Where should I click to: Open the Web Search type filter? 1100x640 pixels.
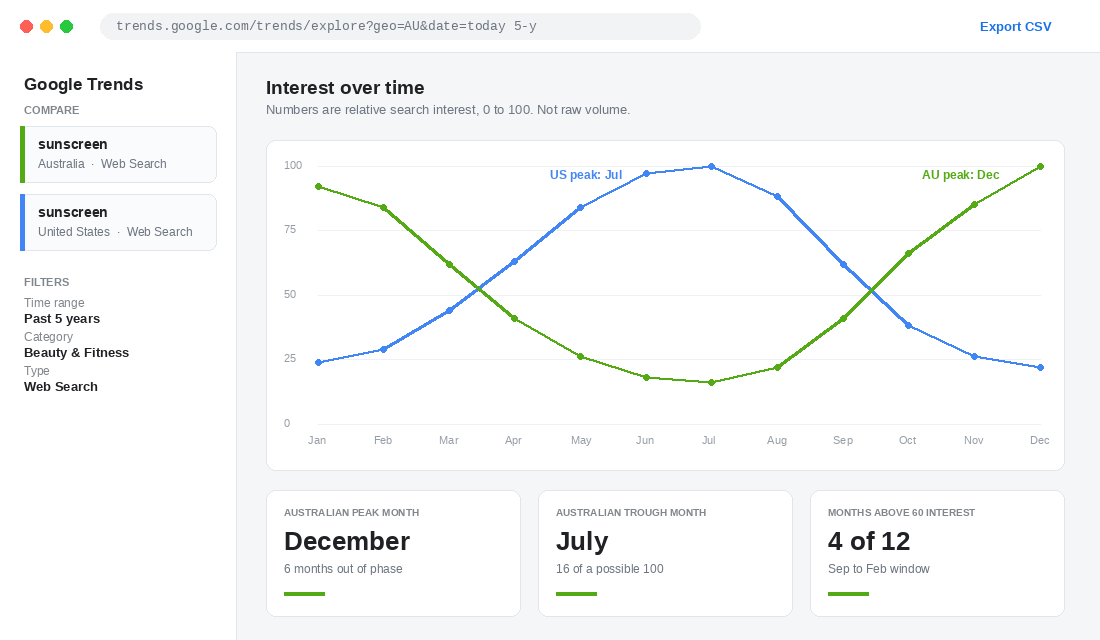[x=61, y=387]
